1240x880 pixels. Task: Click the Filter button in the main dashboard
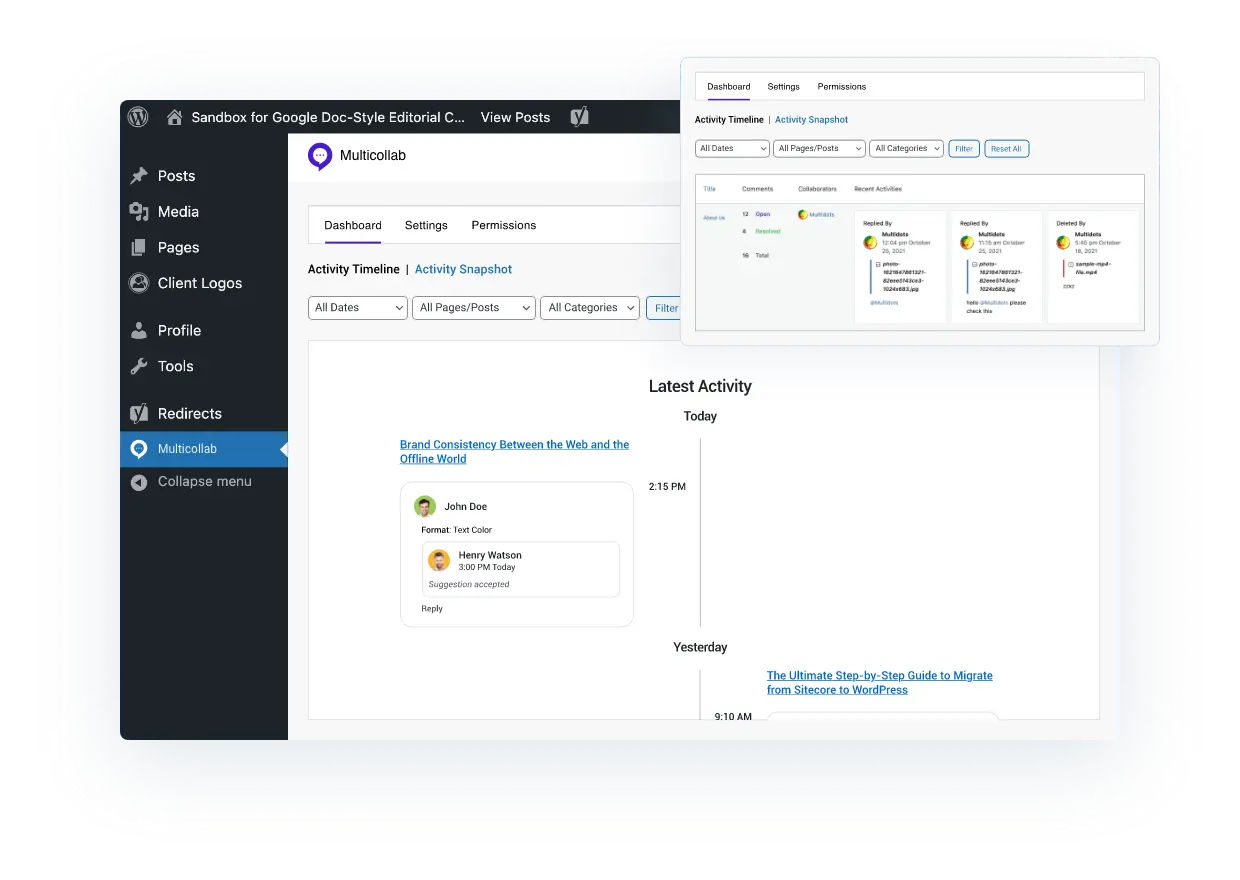(664, 308)
